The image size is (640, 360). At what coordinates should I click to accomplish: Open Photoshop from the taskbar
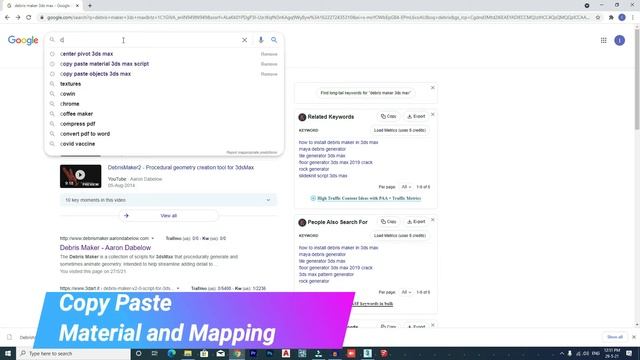pyautogui.click(x=269, y=353)
